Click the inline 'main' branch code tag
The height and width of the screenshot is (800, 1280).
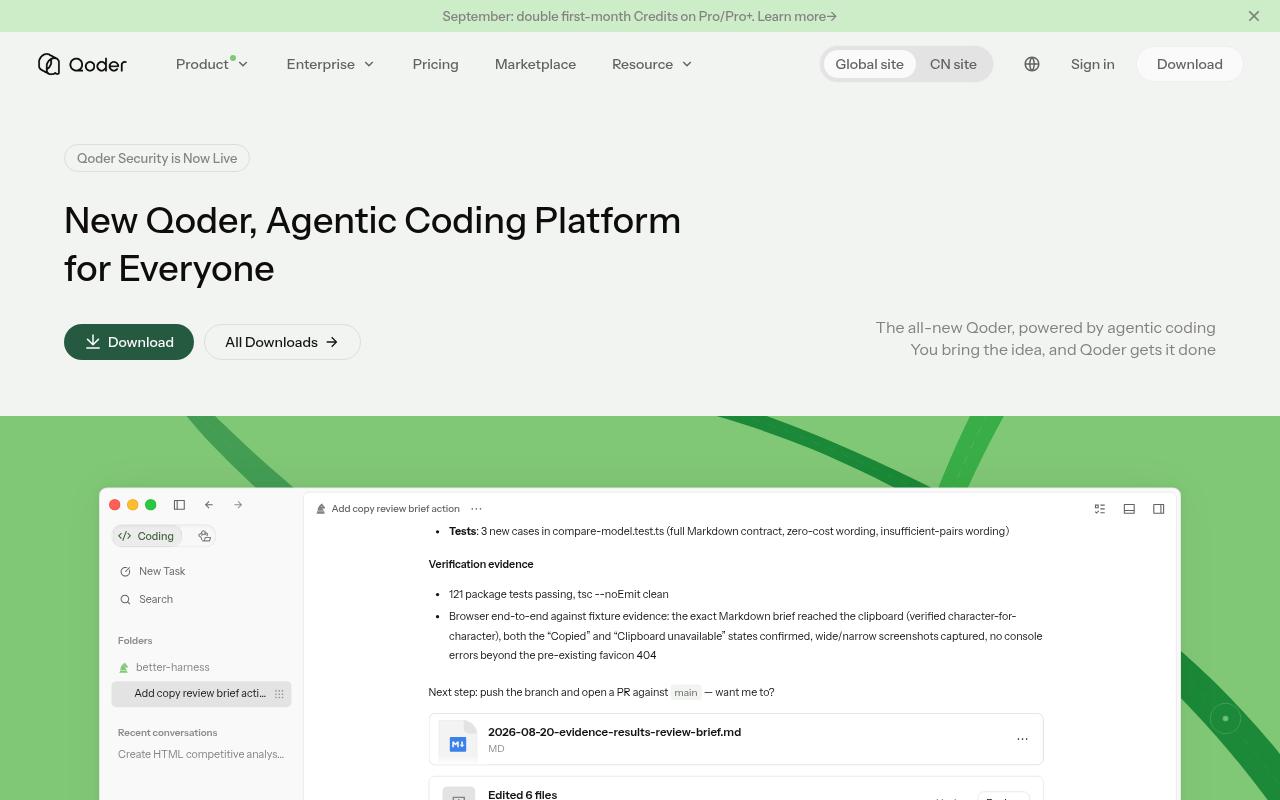pos(686,692)
